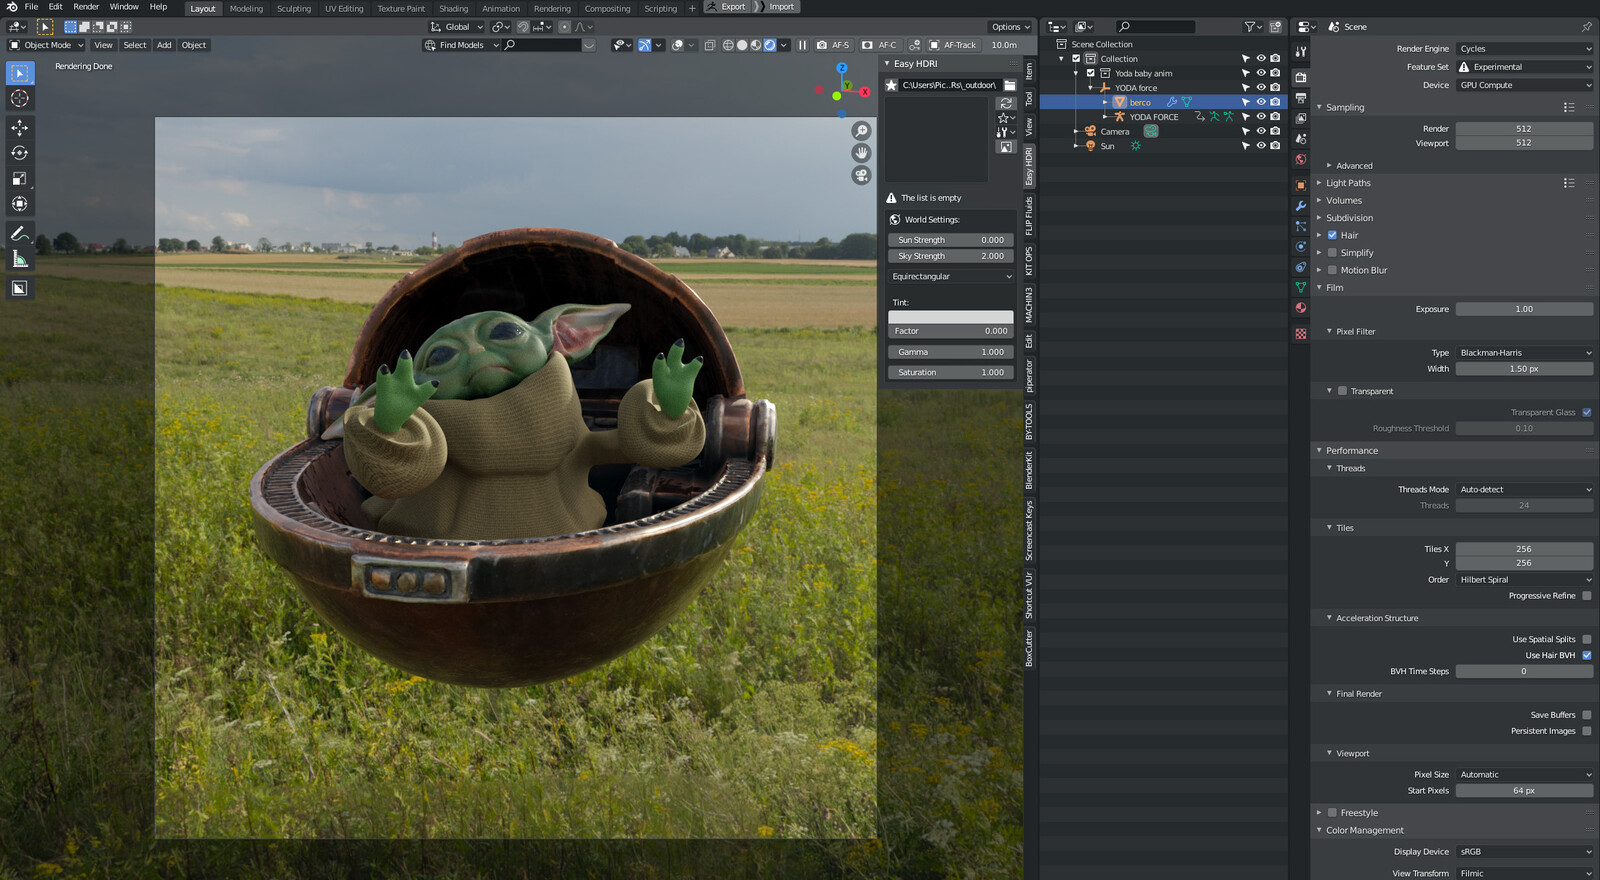Click the Export button in top bar

[727, 7]
